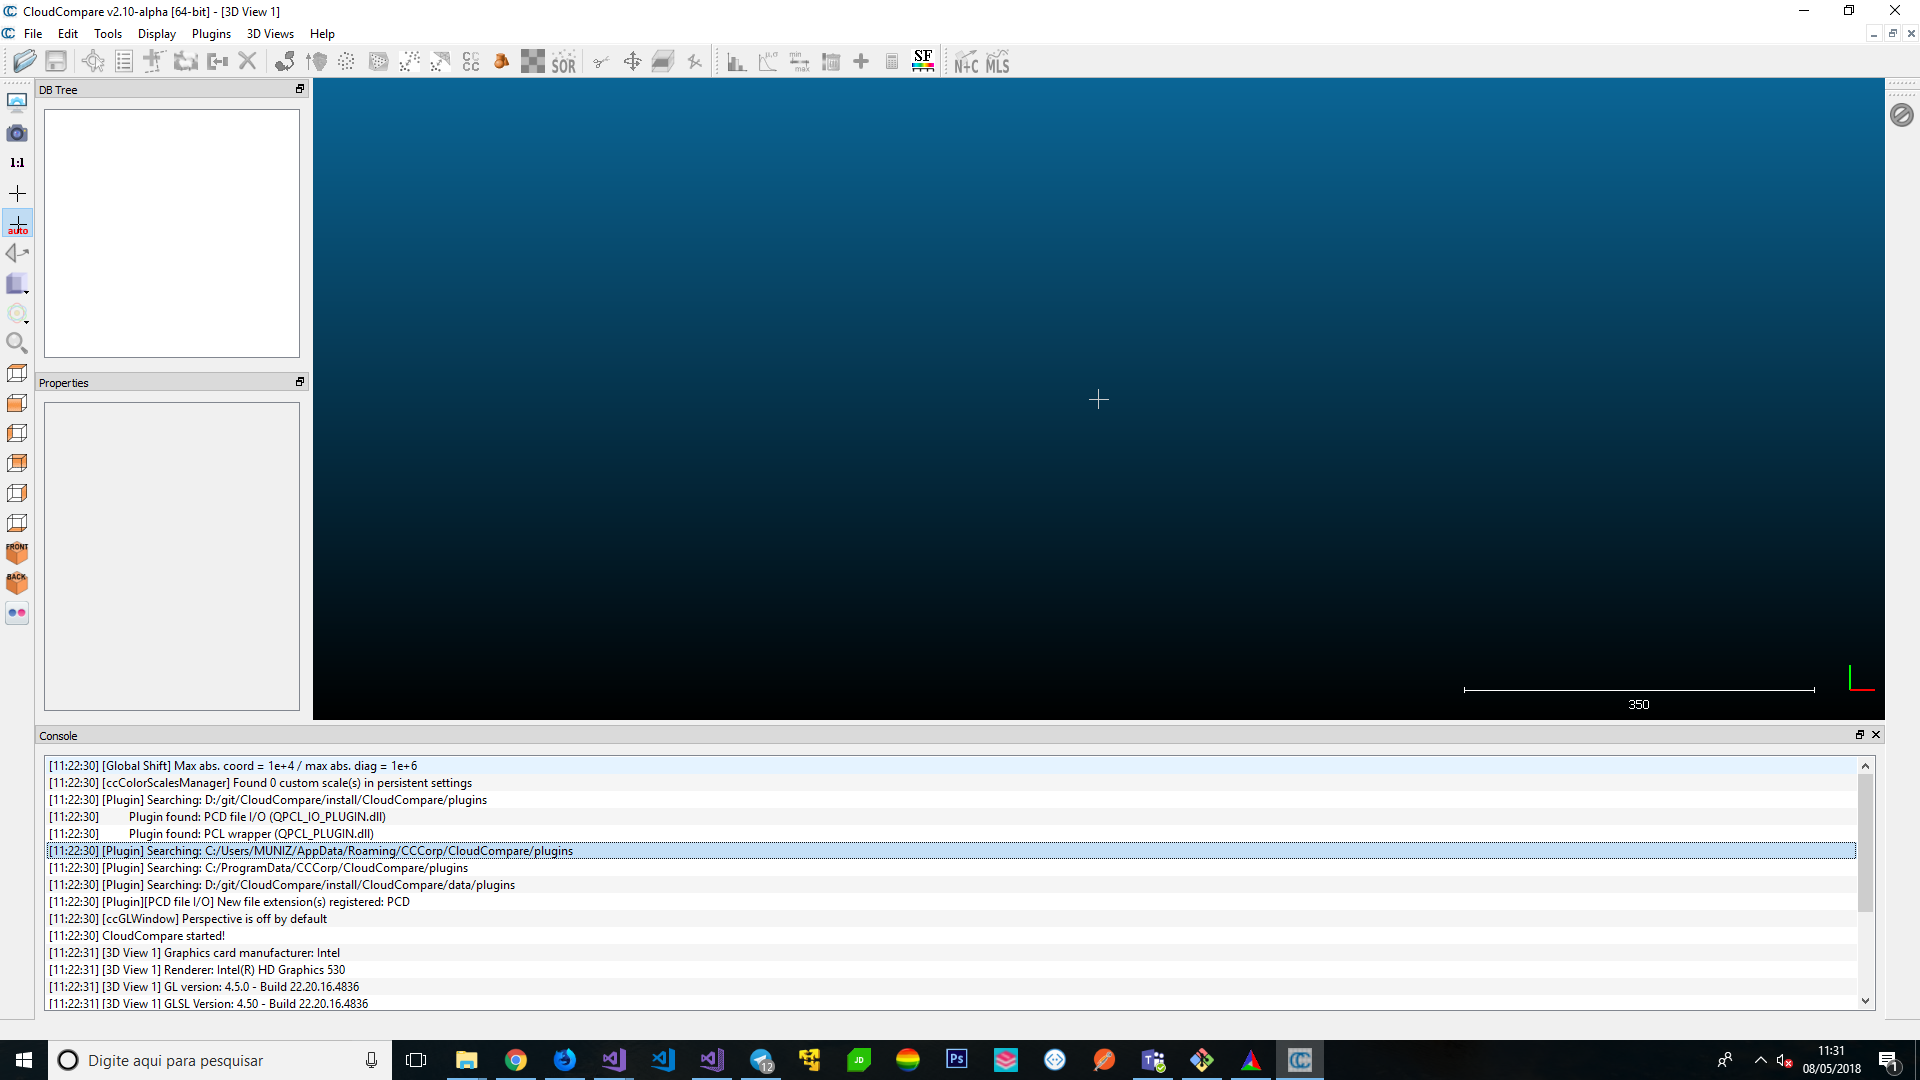This screenshot has width=1920, height=1080.
Task: Open the 3D Views menu
Action: pyautogui.click(x=270, y=33)
